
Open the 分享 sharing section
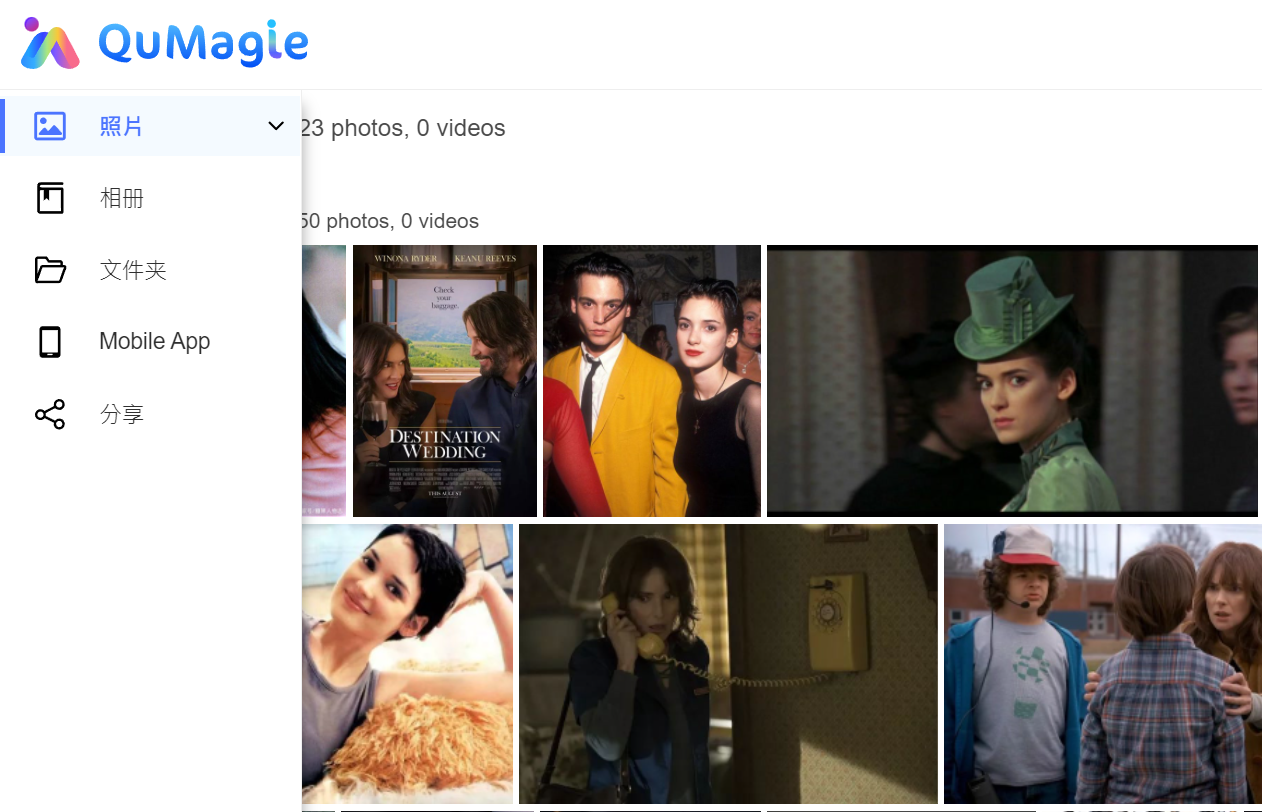click(151, 414)
